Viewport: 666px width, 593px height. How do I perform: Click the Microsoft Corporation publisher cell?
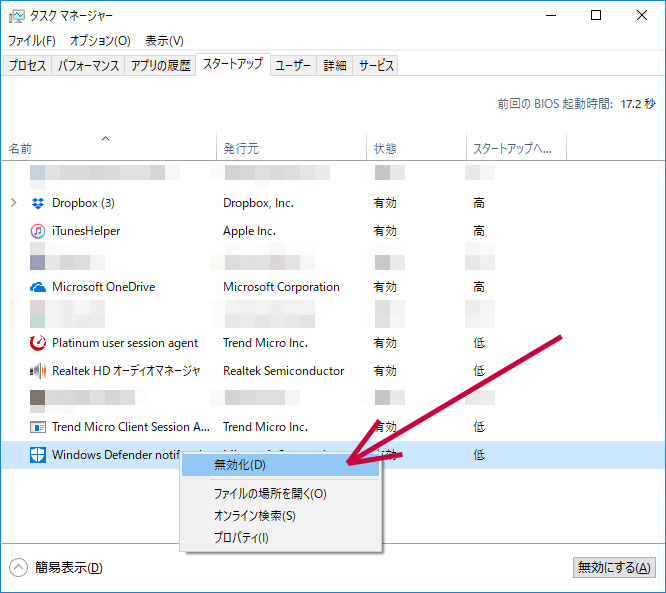281,287
